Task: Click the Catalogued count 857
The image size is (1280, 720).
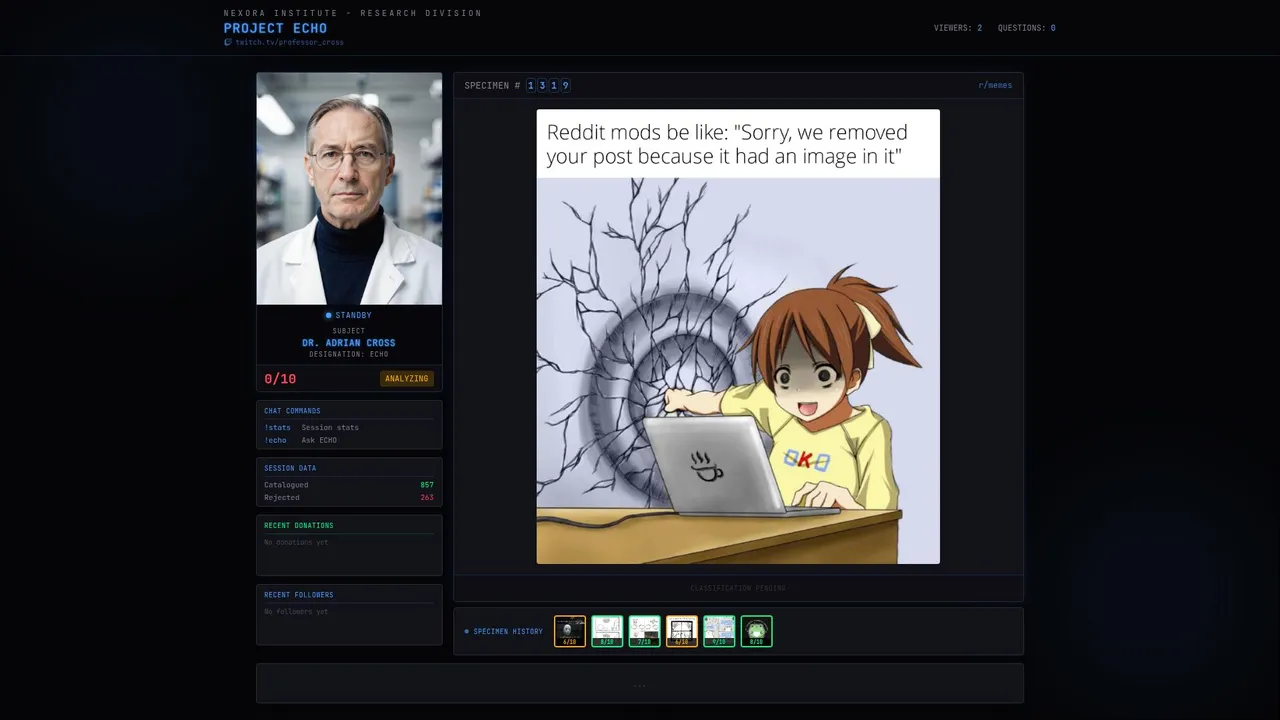Action: click(x=427, y=485)
